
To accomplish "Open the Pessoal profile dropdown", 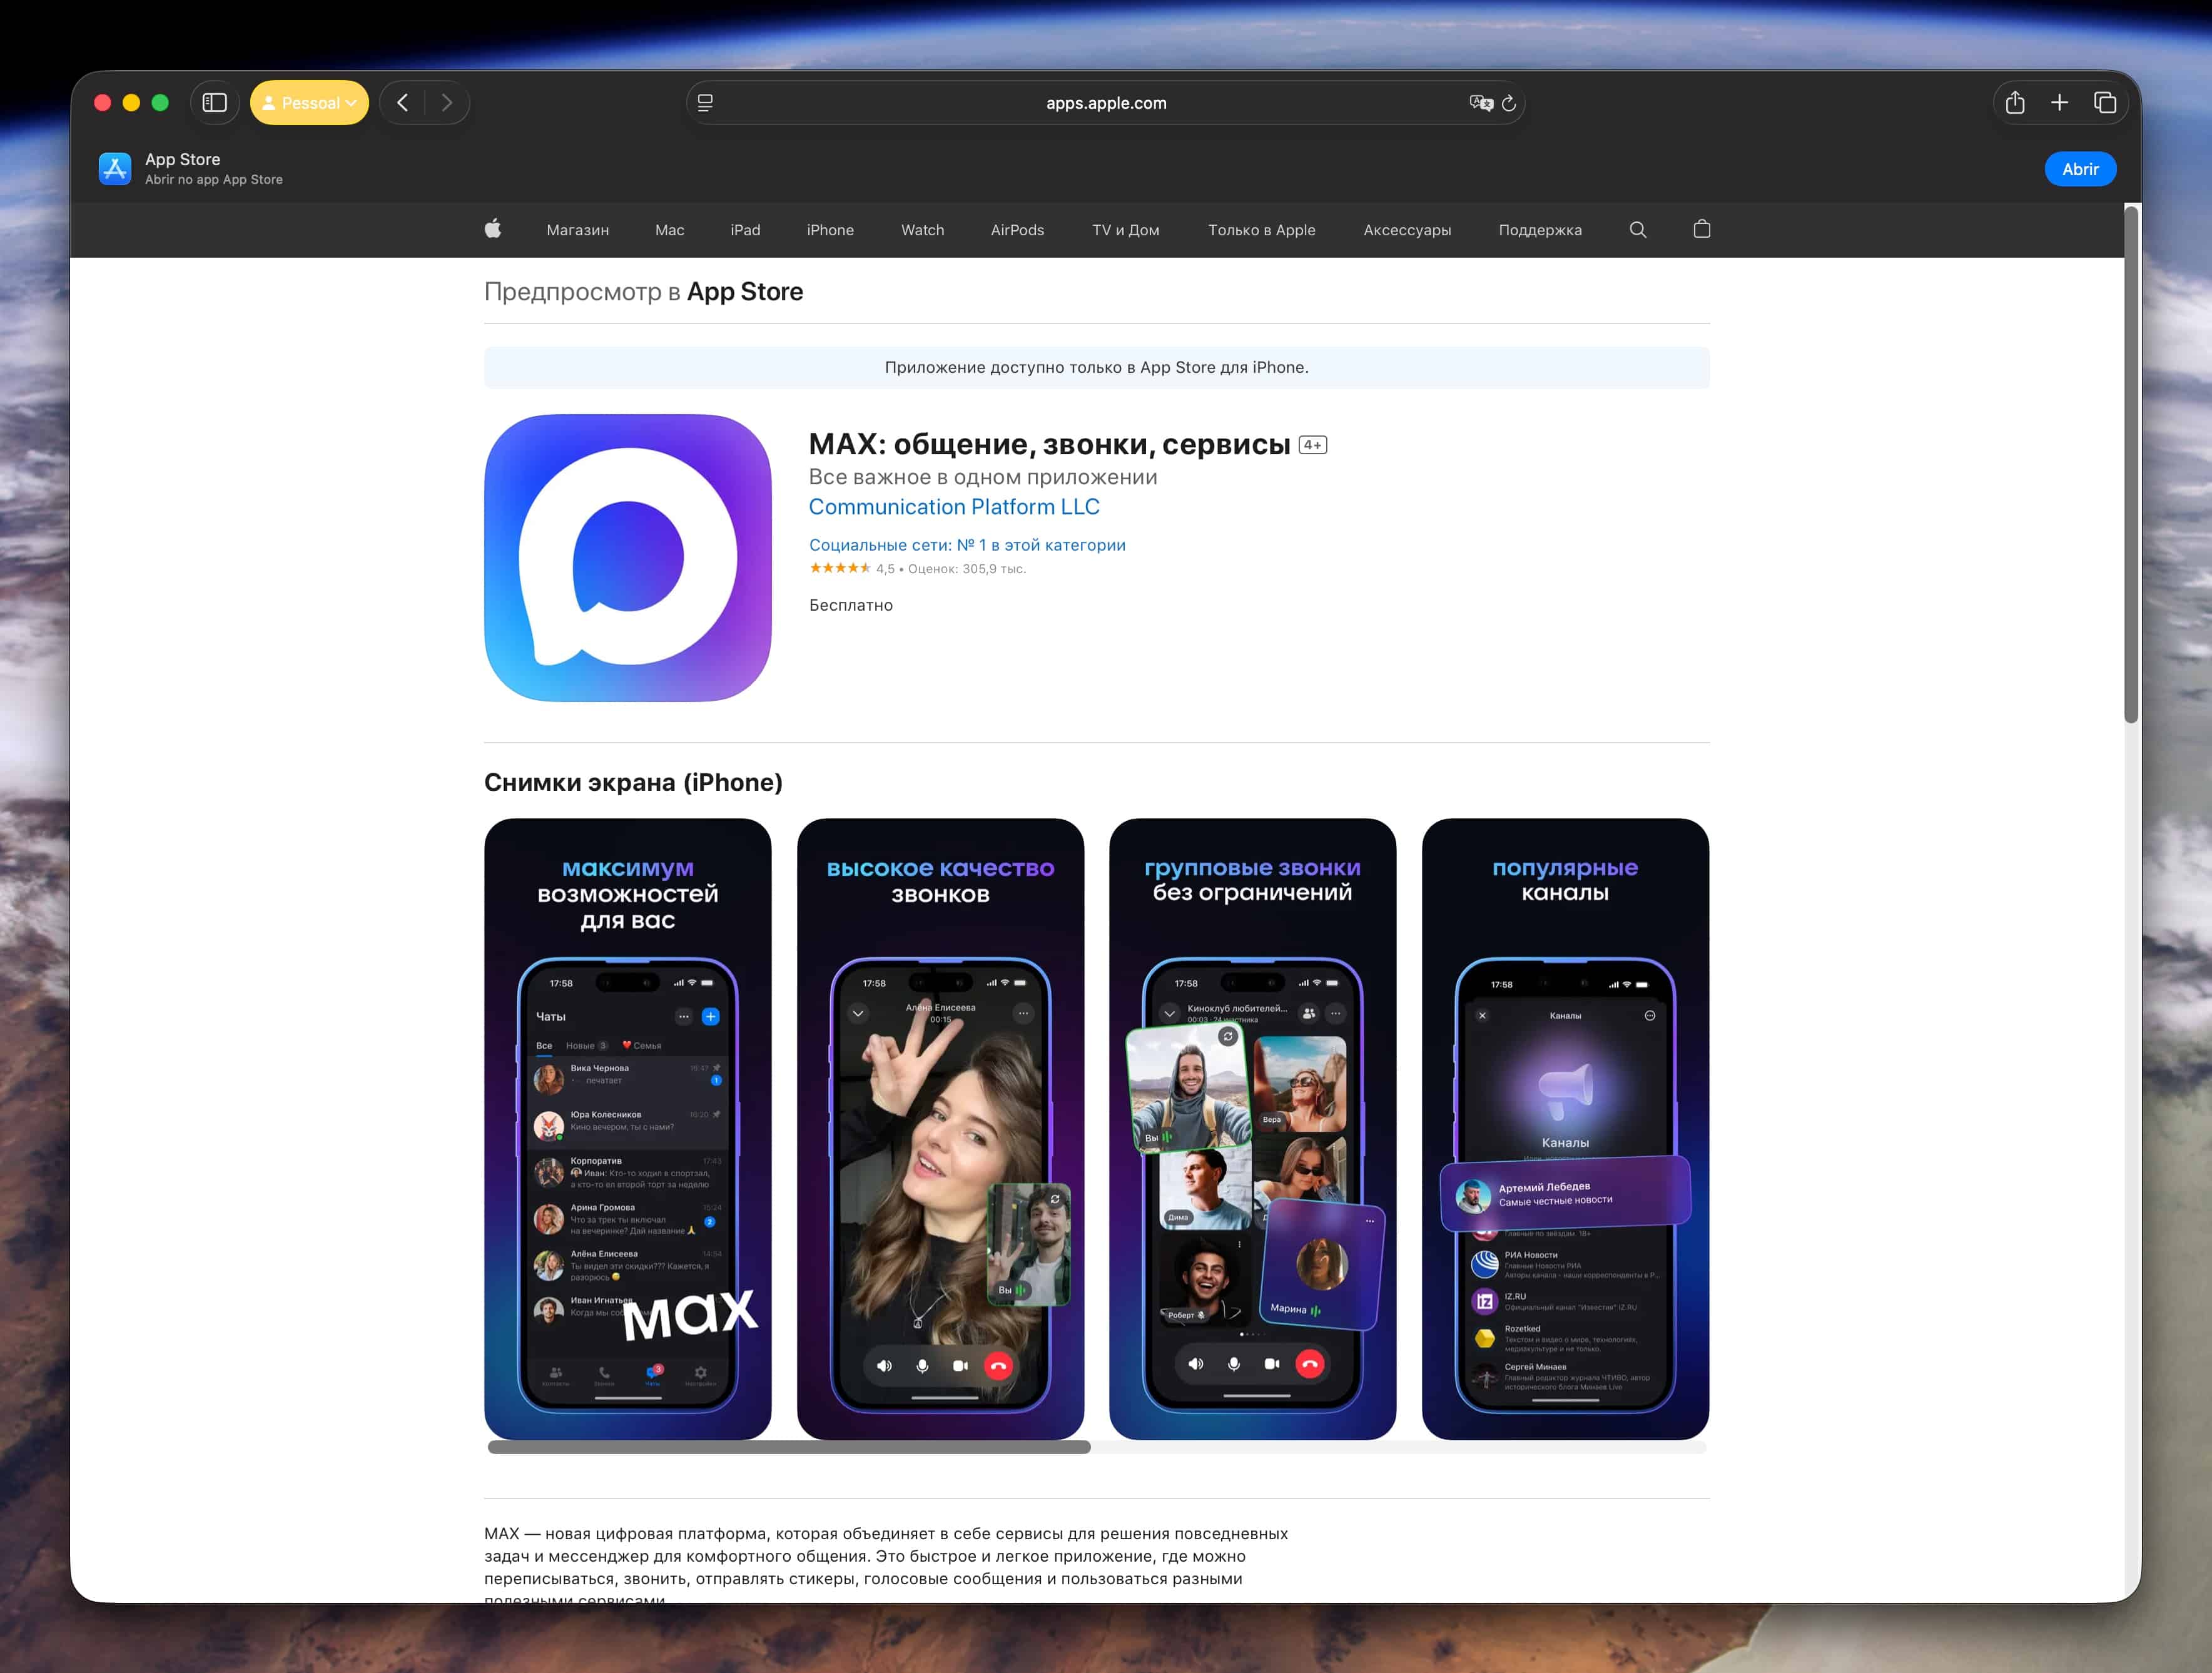I will tap(309, 103).
